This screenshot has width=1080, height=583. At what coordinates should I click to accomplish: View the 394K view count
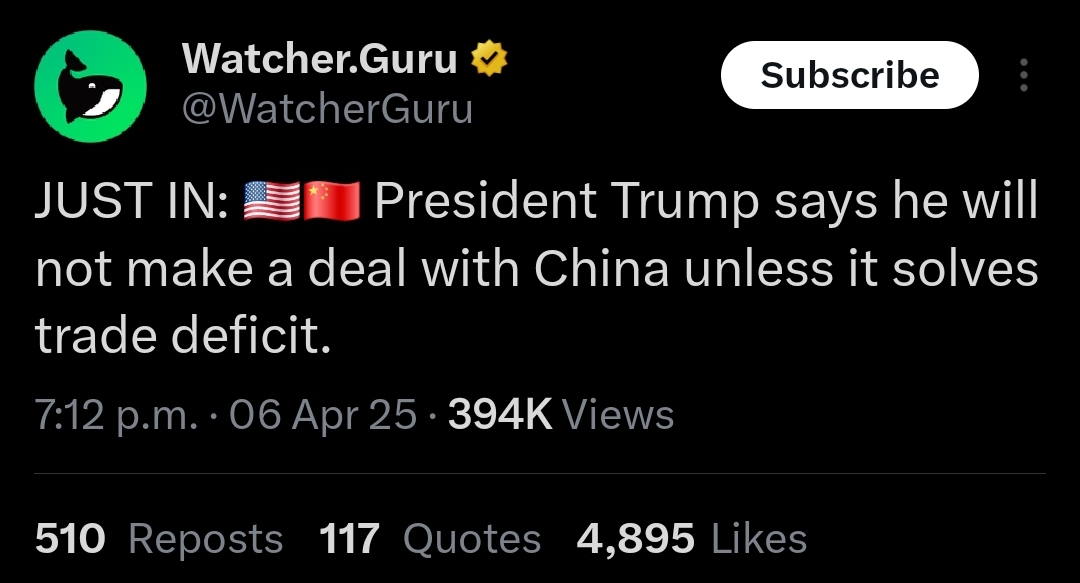click(x=500, y=415)
